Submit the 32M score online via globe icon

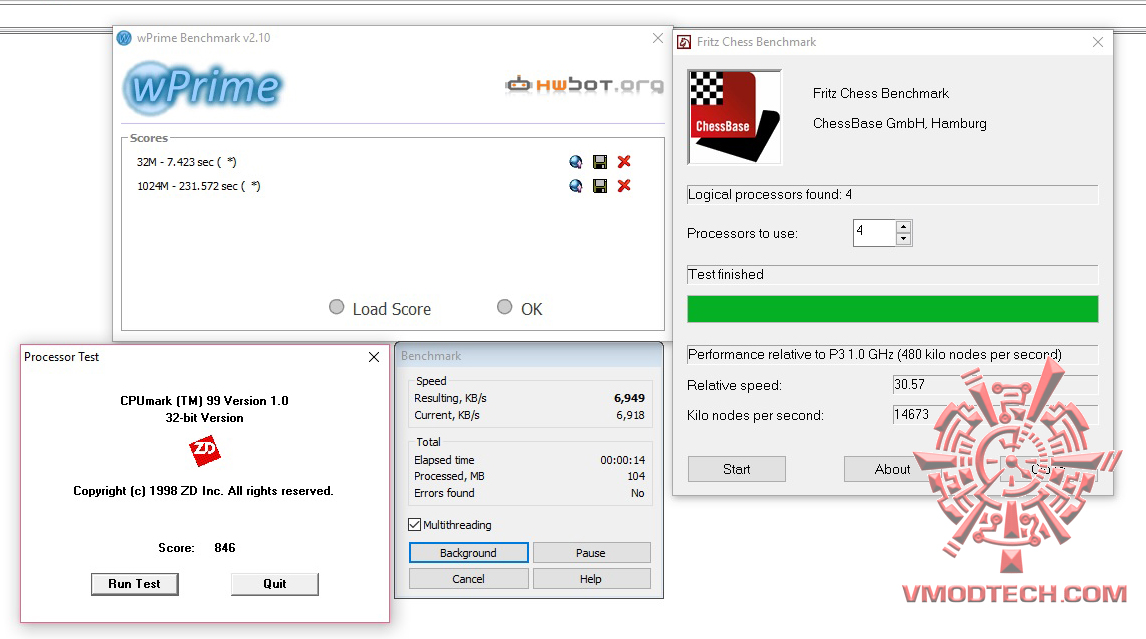[x=576, y=162]
